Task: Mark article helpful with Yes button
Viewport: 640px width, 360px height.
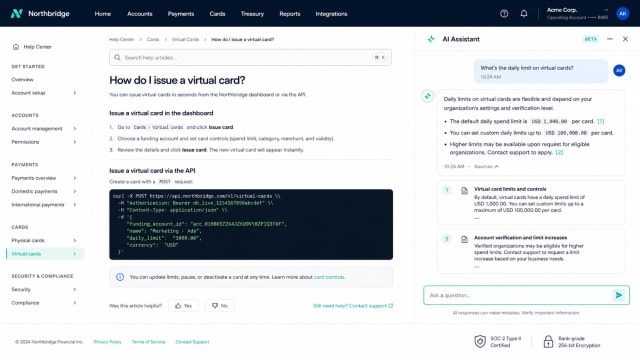Action: point(183,306)
